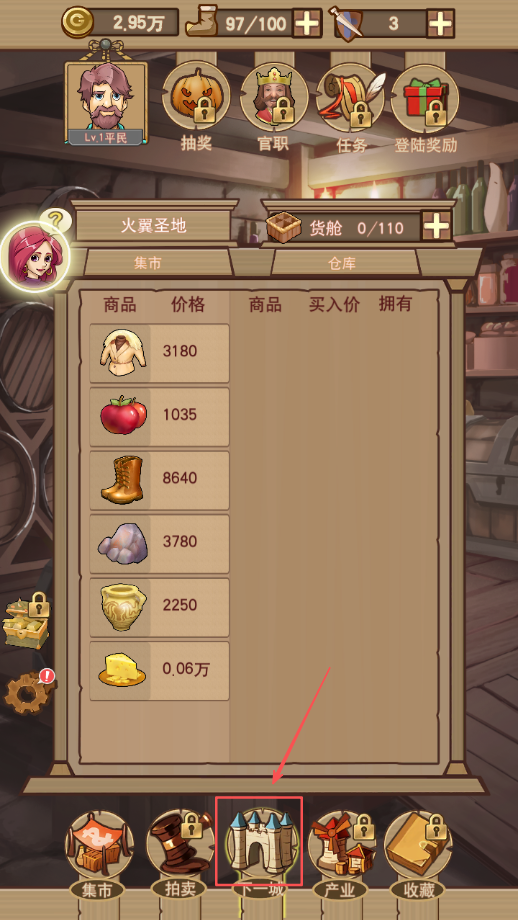The height and width of the screenshot is (920, 518).
Task: Open the 官职 king icon
Action: (x=274, y=97)
